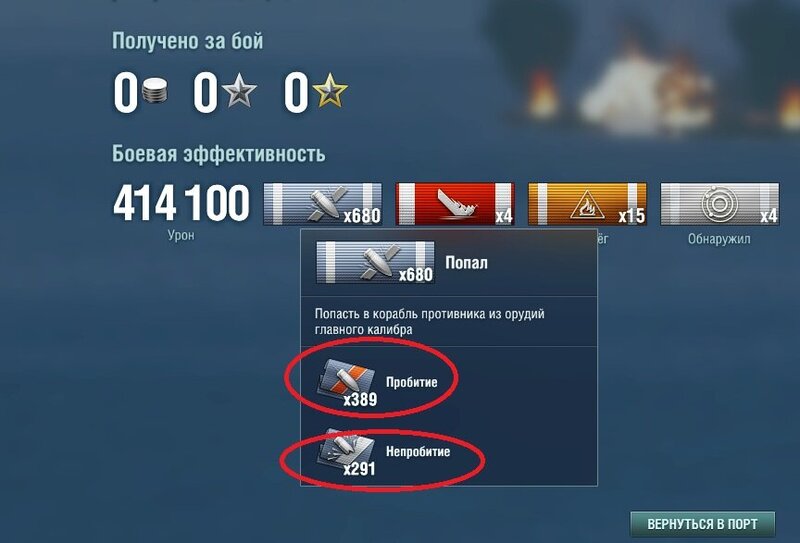Image resolution: width=800 pixels, height=543 pixels.
Task: Click the Попал title in tooltip
Action: tap(466, 263)
